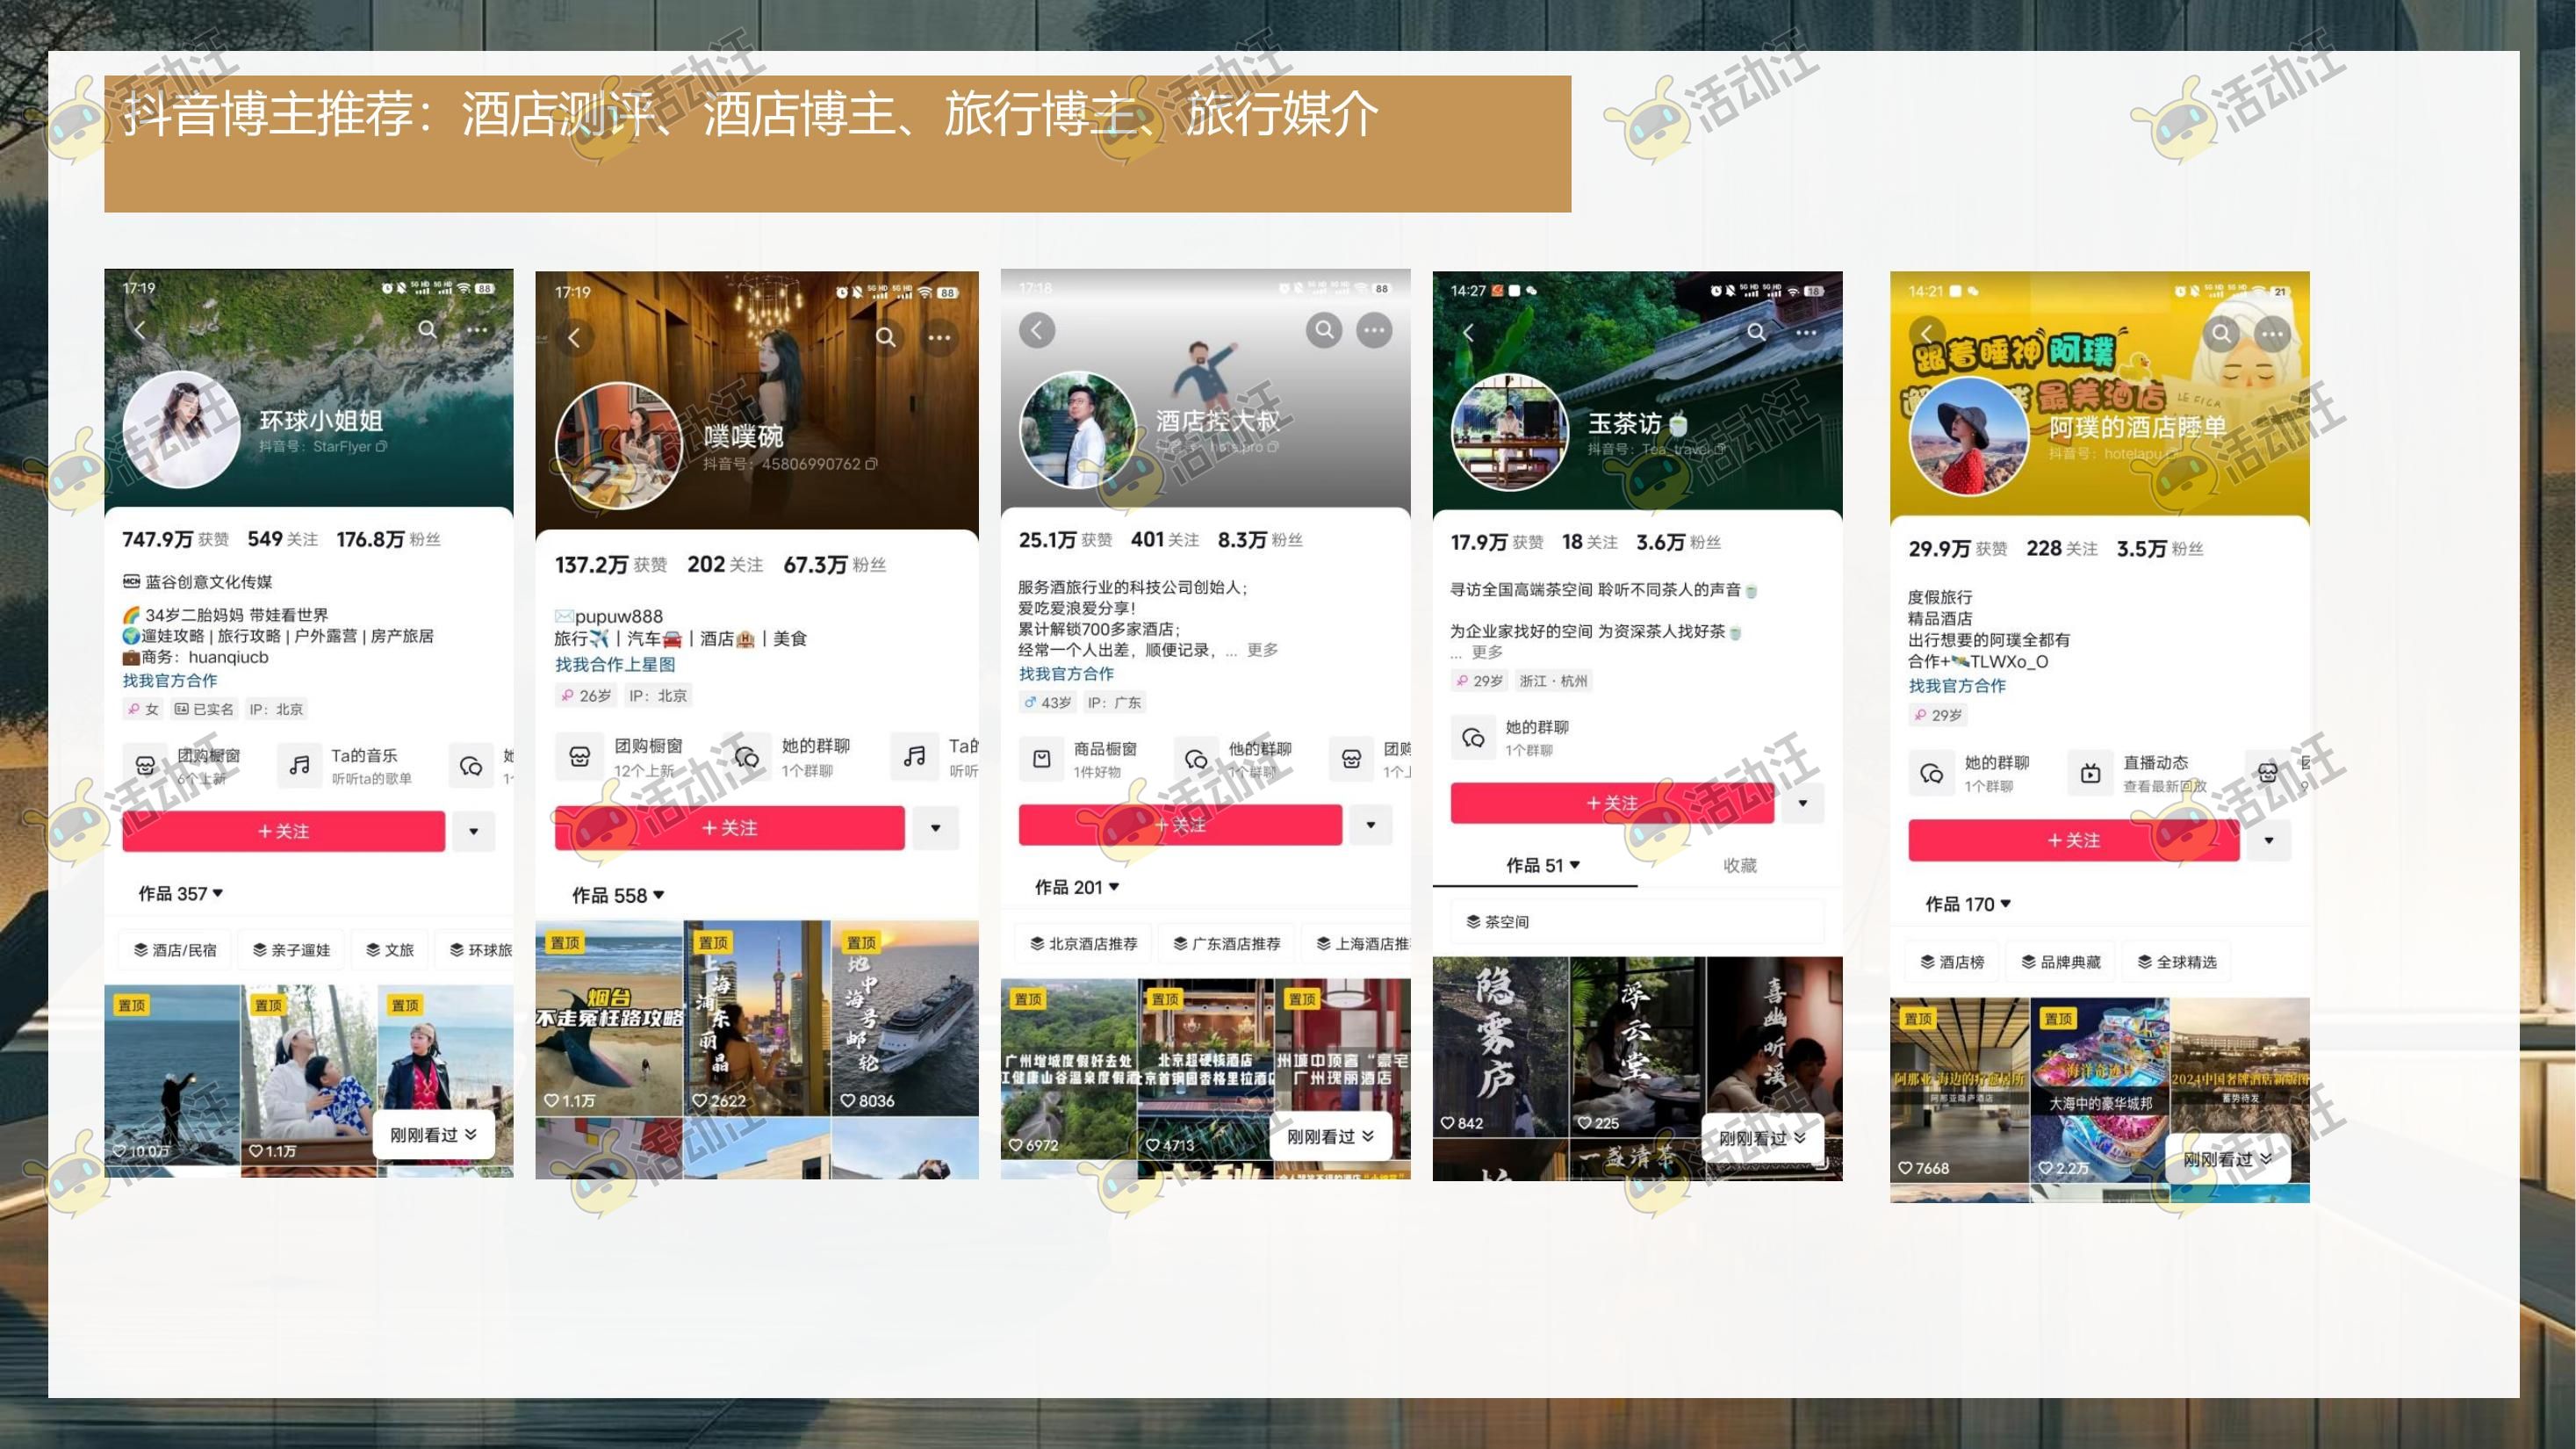Screen dimensions: 2576x1449
Task: Tap back arrow on 环球小姐姐 profile
Action: 140,329
